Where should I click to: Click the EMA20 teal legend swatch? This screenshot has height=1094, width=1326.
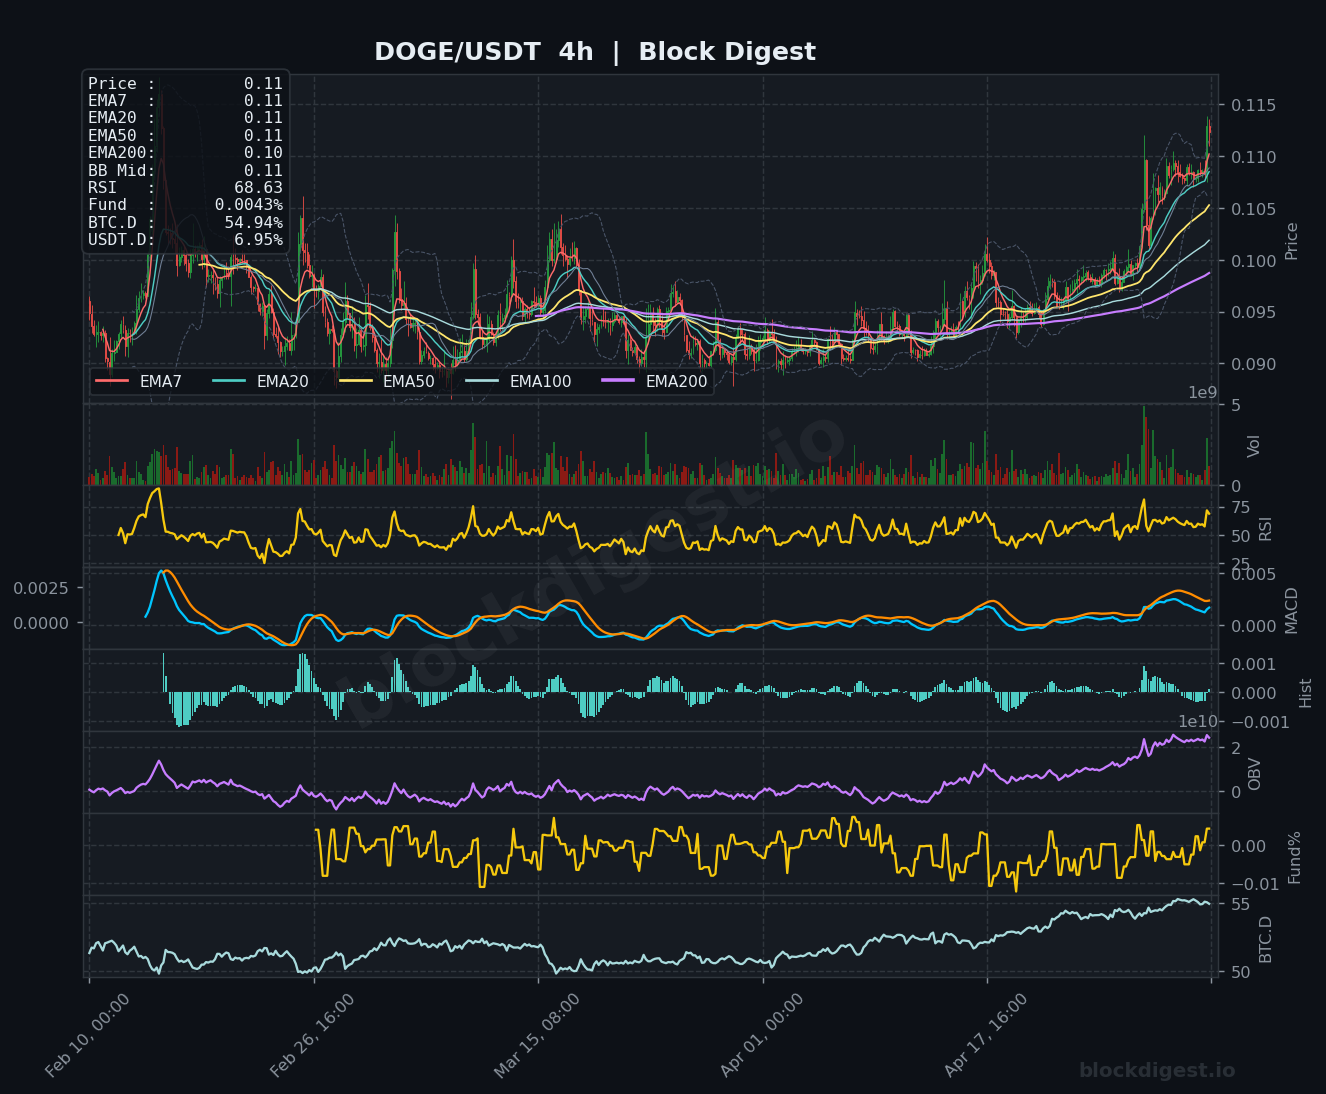click(x=229, y=382)
